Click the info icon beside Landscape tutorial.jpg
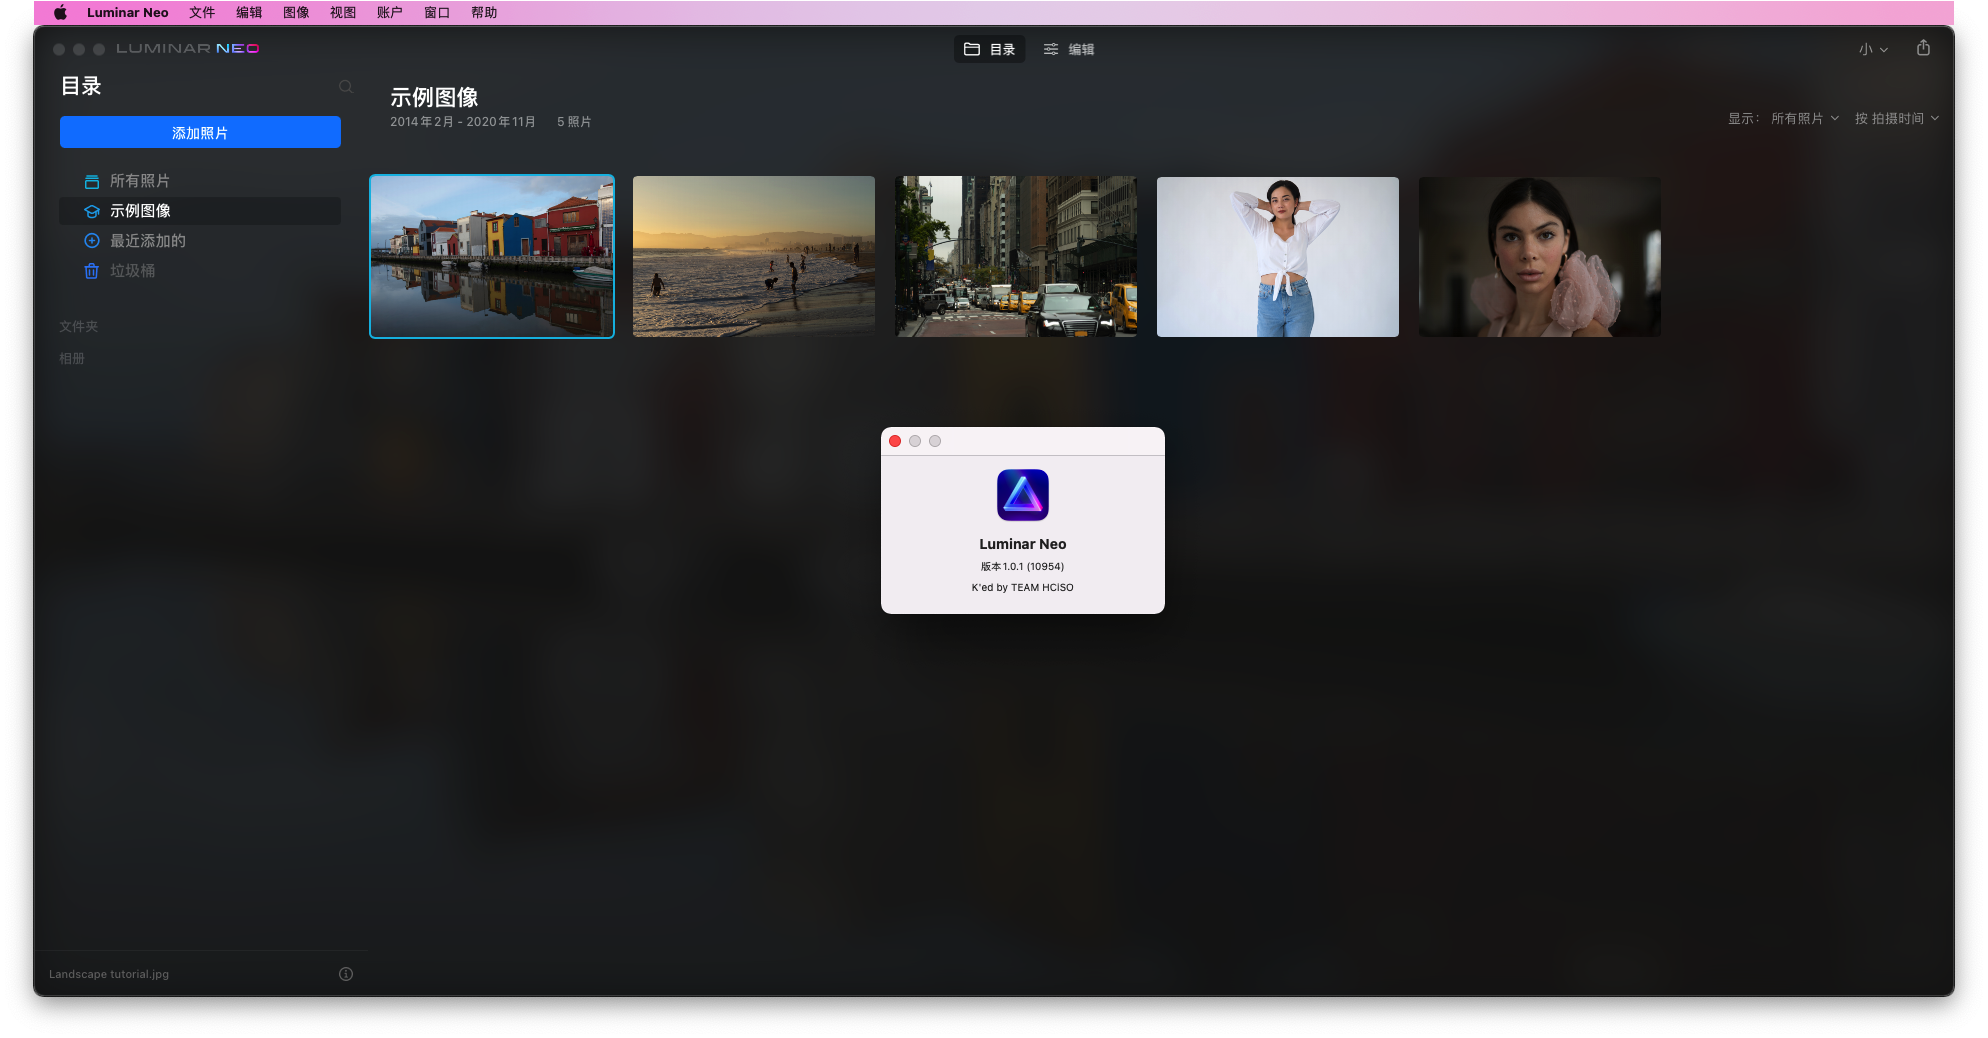The image size is (1988, 1038). pos(346,974)
